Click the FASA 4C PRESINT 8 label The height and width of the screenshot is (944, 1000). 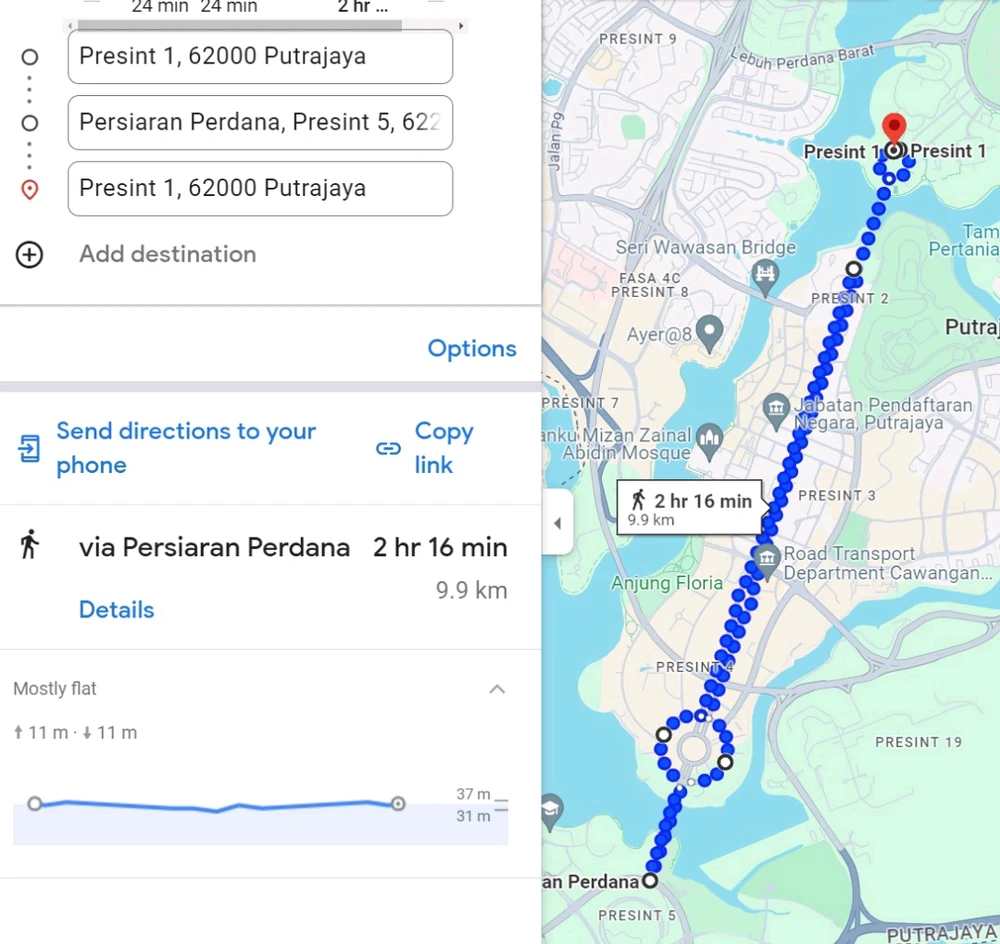(649, 285)
